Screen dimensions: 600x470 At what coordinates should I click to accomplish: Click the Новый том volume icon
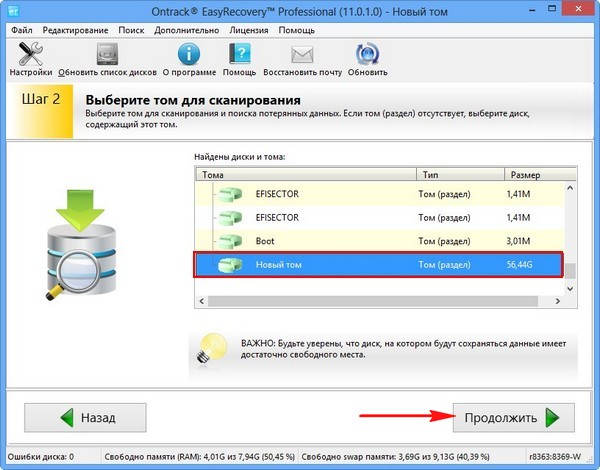(230, 264)
